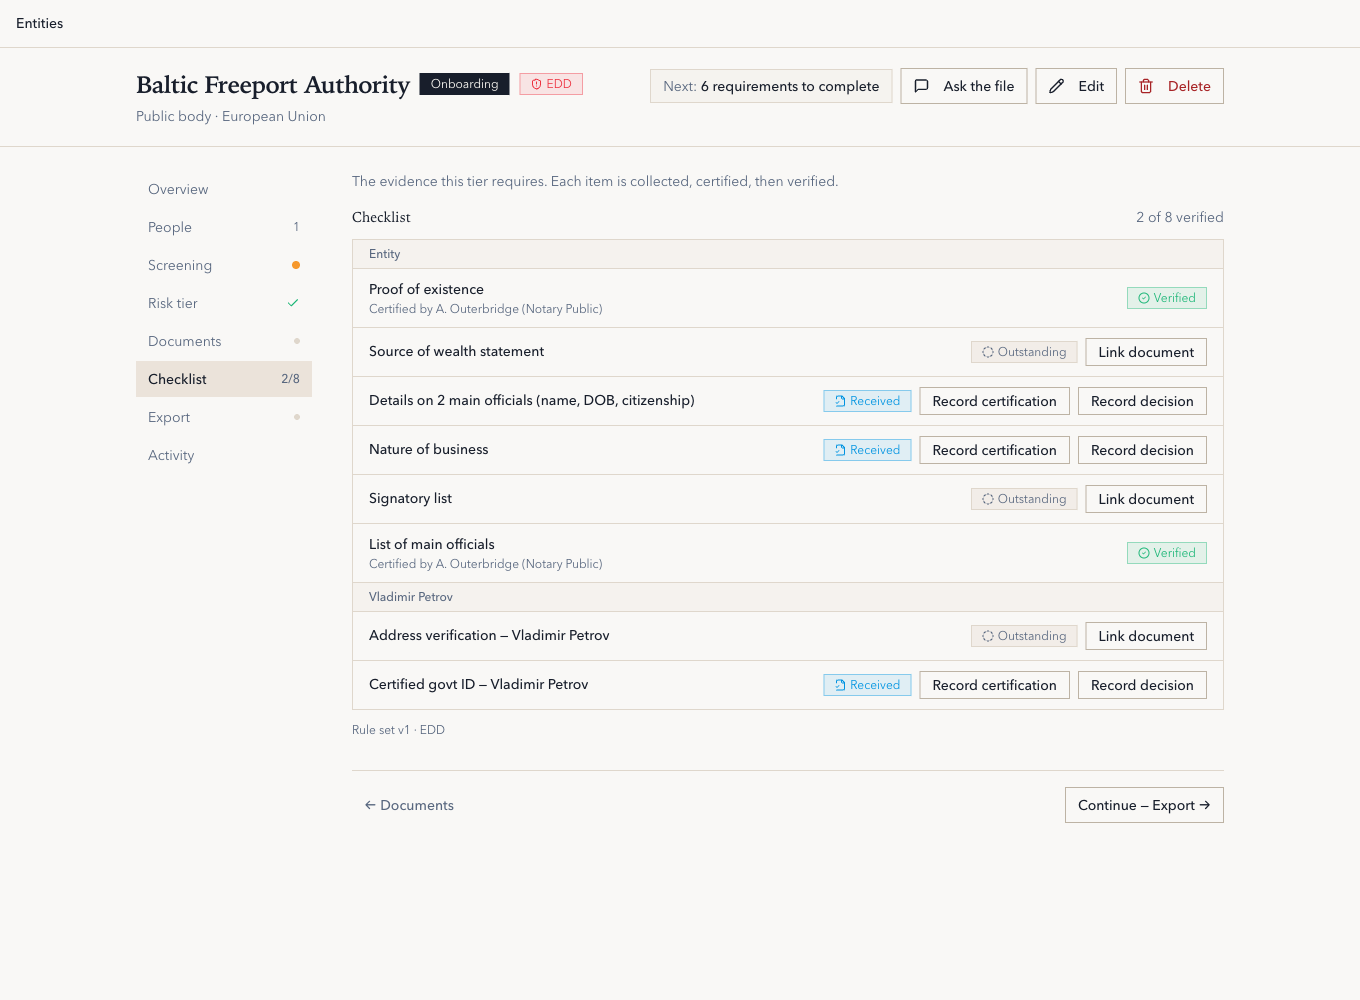Click the Signatory list item text
Screen dimensions: 1360x1000
click(410, 498)
